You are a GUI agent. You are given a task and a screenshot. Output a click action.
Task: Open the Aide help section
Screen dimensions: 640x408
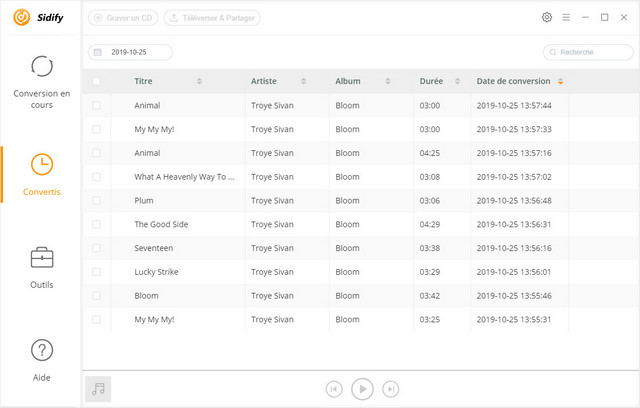click(42, 360)
